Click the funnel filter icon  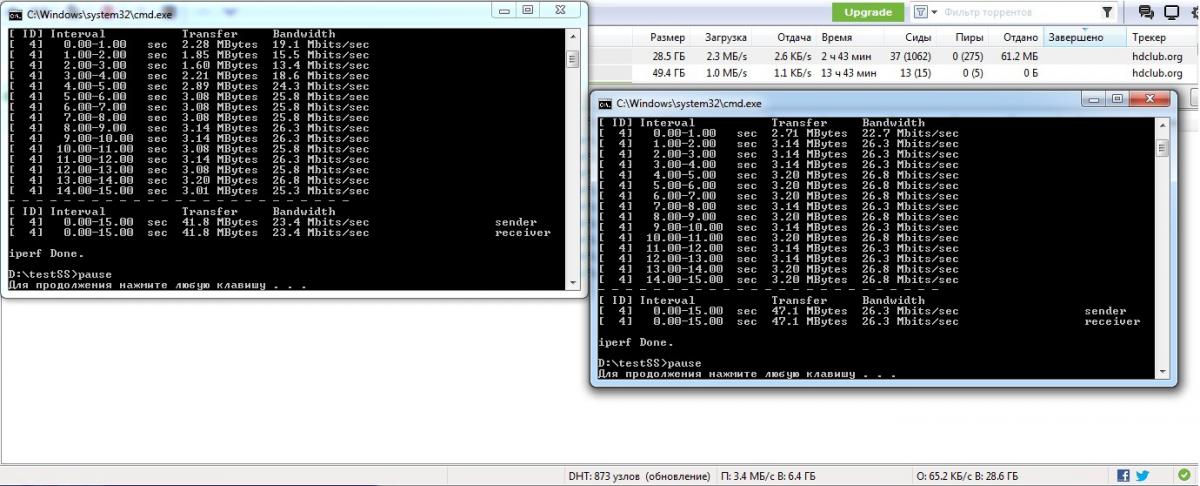pyautogui.click(x=1107, y=12)
